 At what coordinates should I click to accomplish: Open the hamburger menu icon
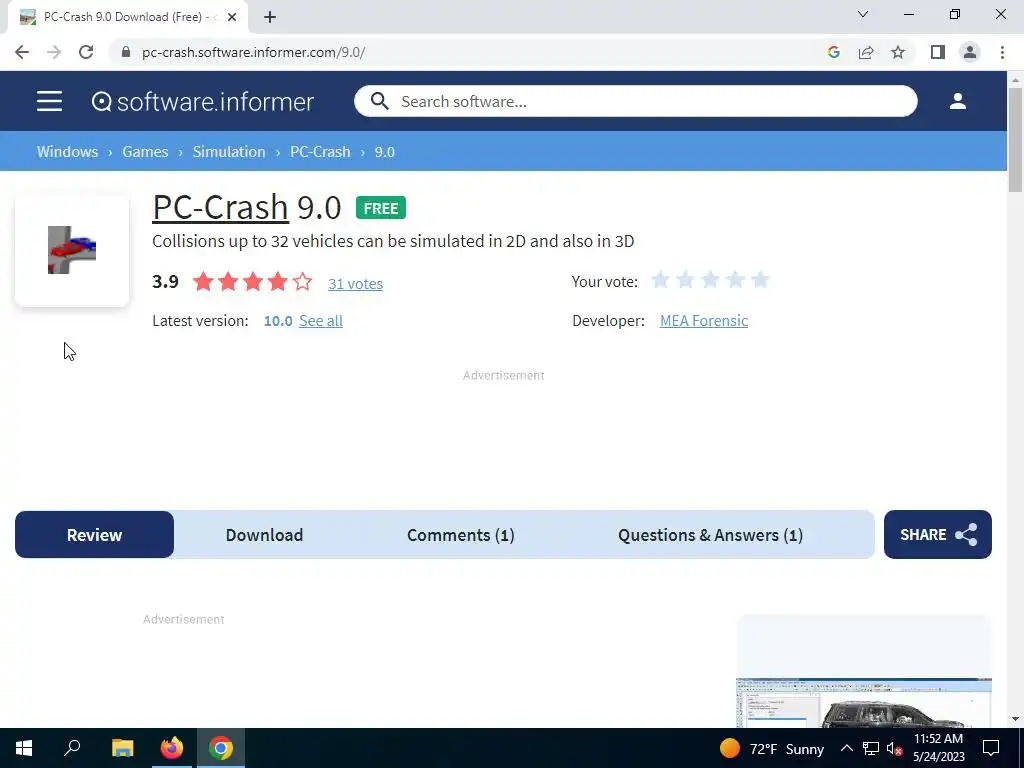click(49, 101)
